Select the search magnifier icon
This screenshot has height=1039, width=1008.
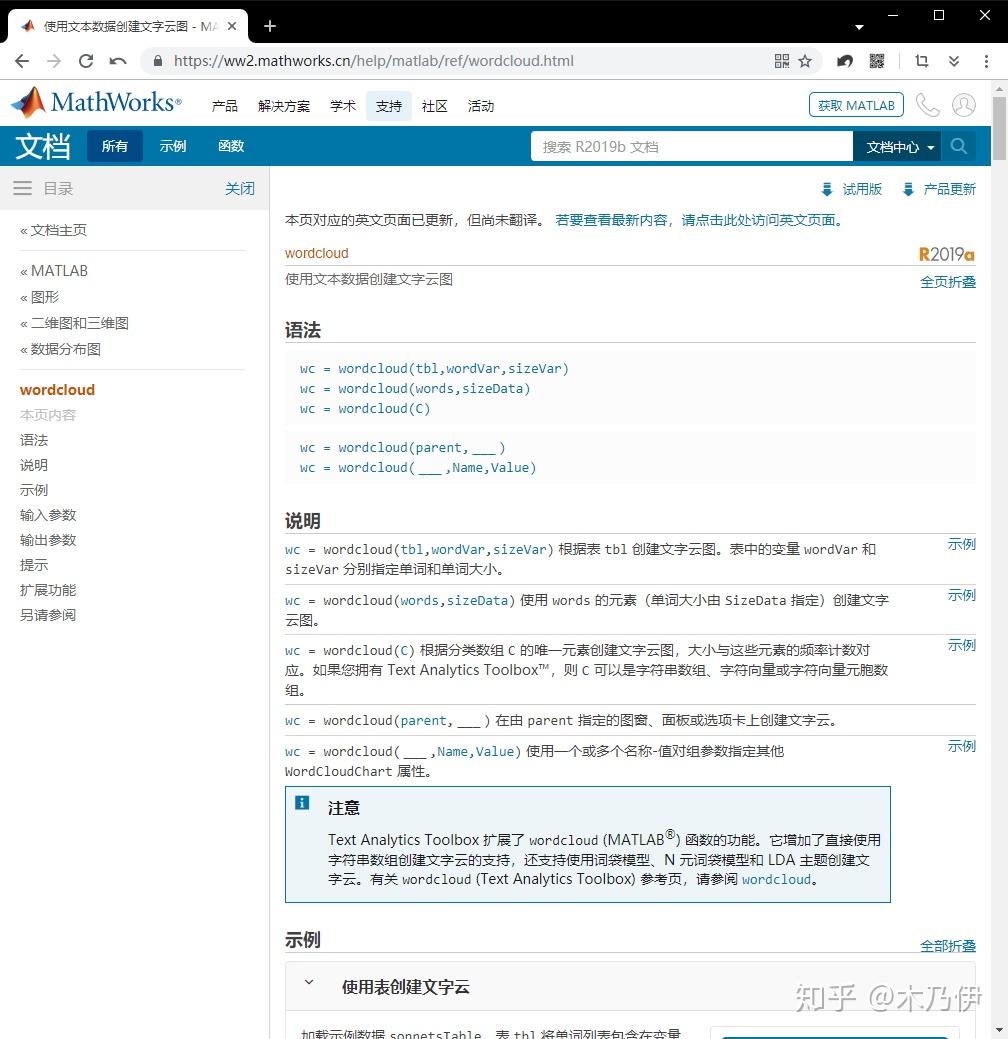pyautogui.click(x=958, y=146)
